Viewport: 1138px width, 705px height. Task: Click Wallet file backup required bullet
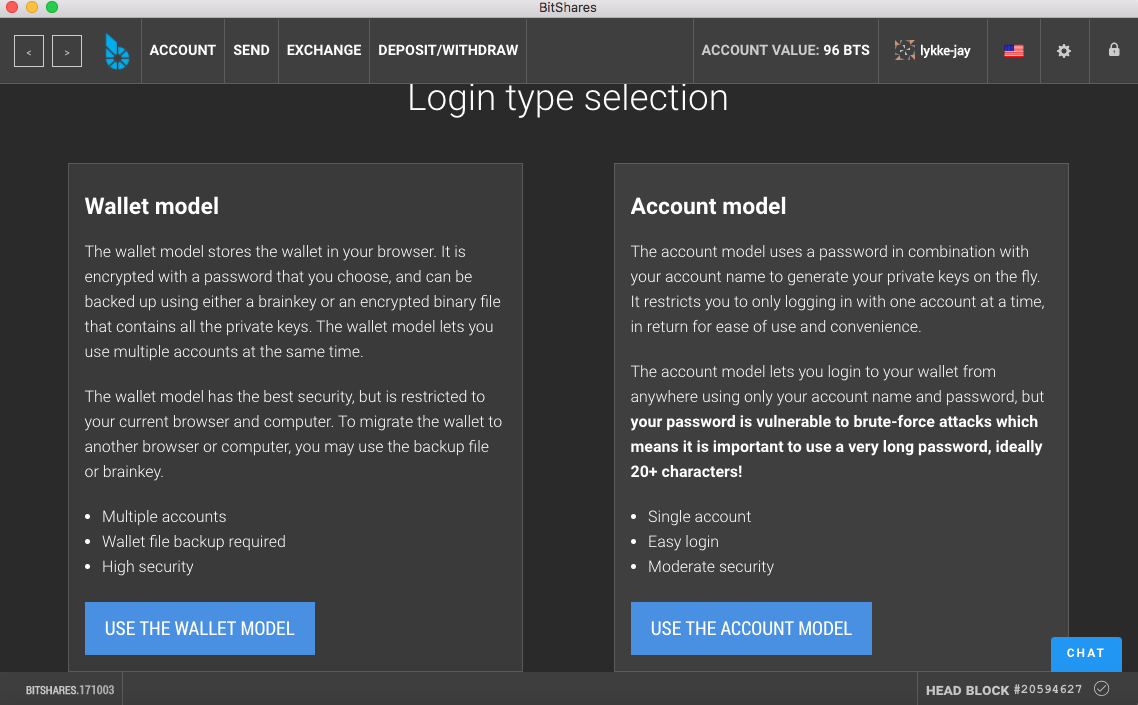[194, 542]
